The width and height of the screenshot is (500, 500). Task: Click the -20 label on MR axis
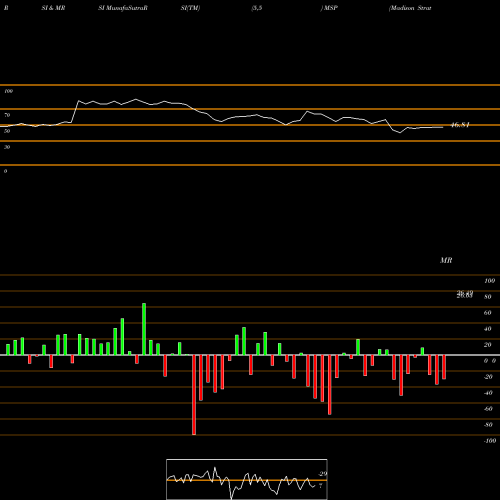point(488,377)
